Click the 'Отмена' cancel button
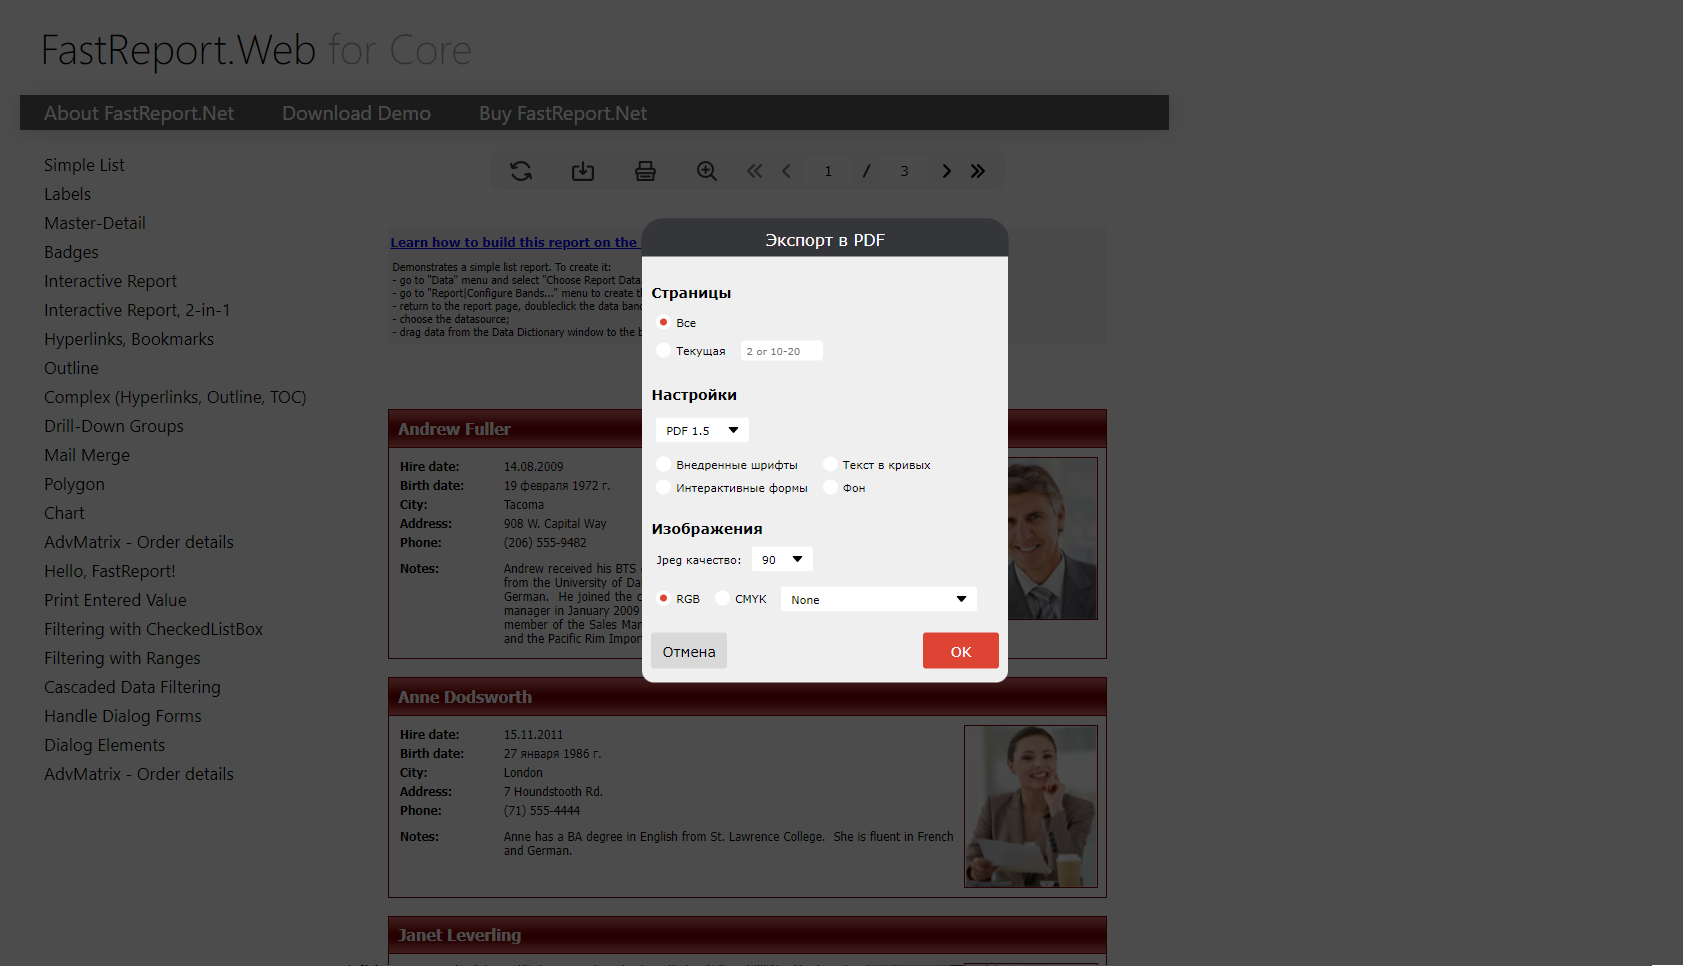 point(689,651)
